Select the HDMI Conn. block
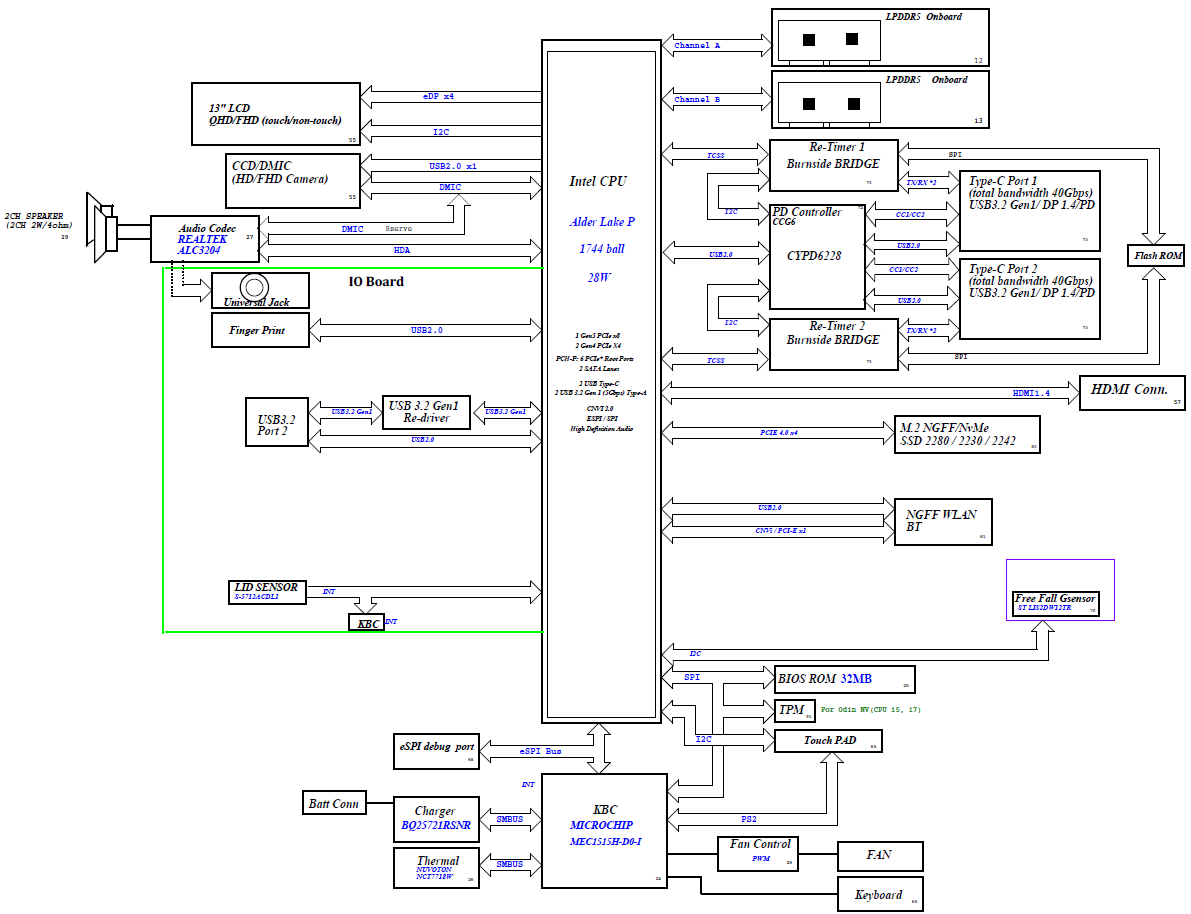This screenshot has width=1191, height=914. click(x=1132, y=392)
